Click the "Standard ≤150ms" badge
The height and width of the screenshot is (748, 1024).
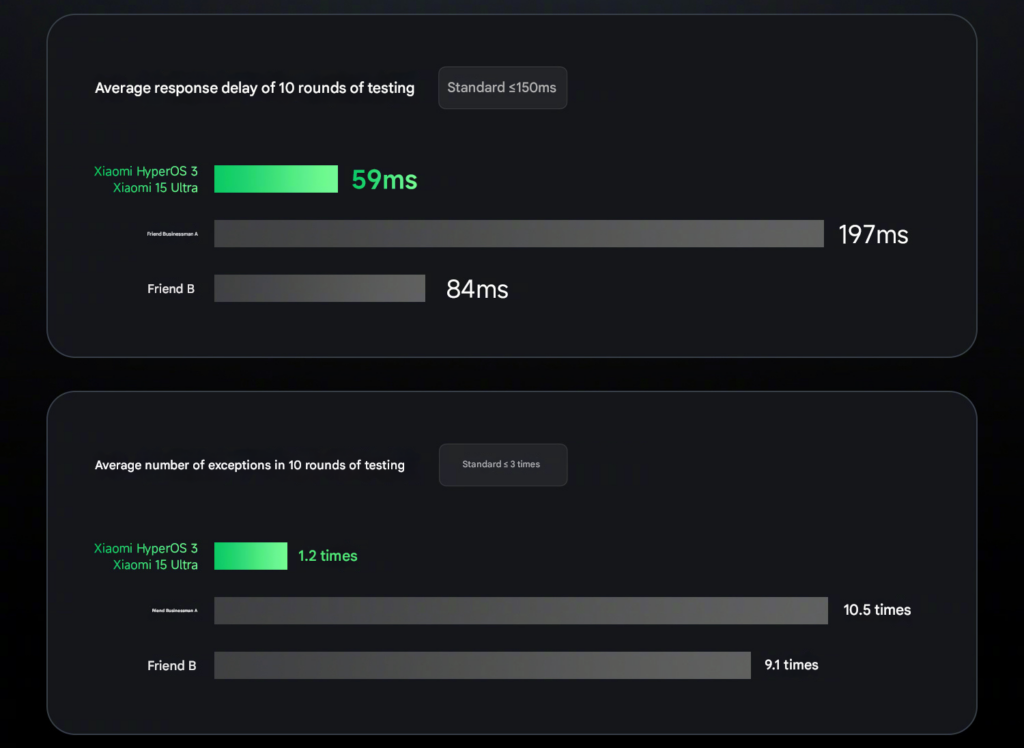[502, 88]
